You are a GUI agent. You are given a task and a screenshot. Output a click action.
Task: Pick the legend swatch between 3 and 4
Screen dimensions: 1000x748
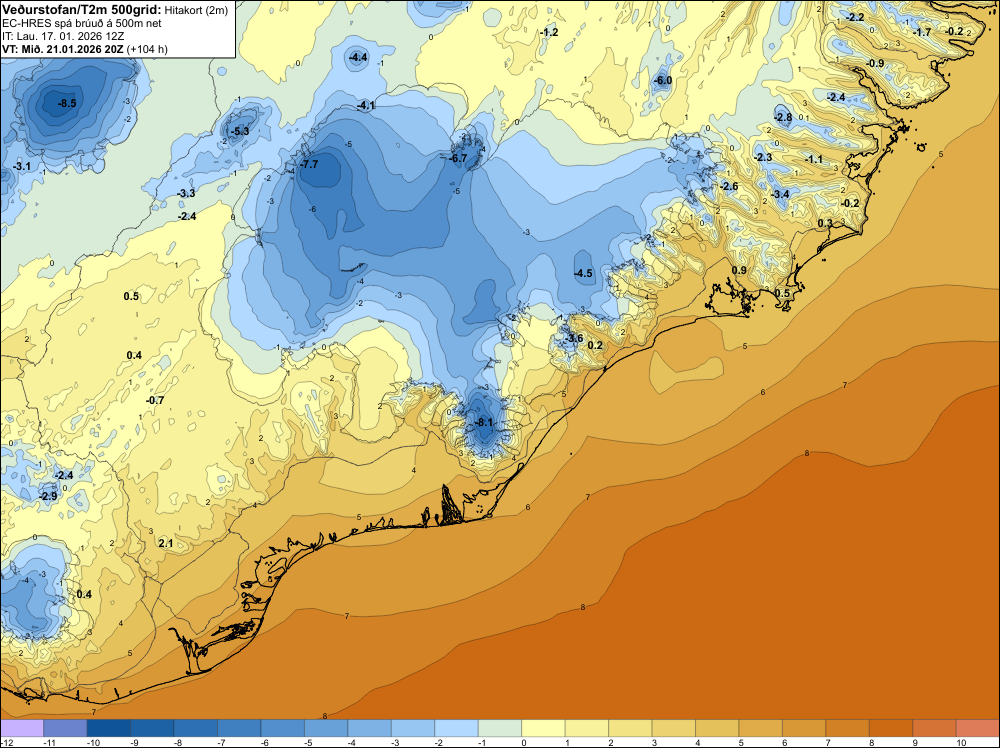[x=673, y=728]
